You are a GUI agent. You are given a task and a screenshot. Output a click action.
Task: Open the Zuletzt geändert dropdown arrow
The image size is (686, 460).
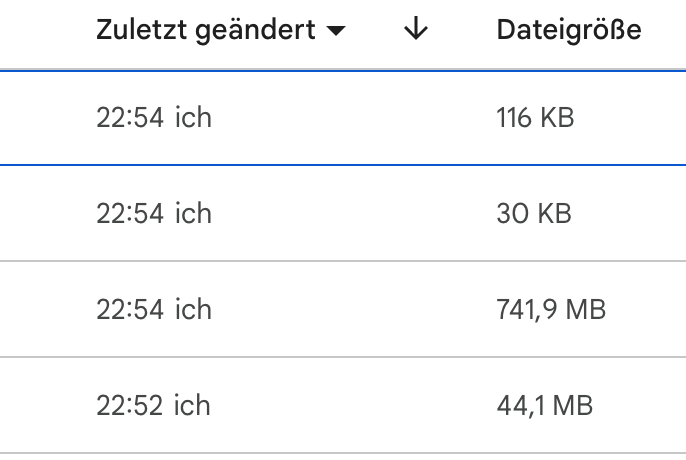pyautogui.click(x=337, y=32)
